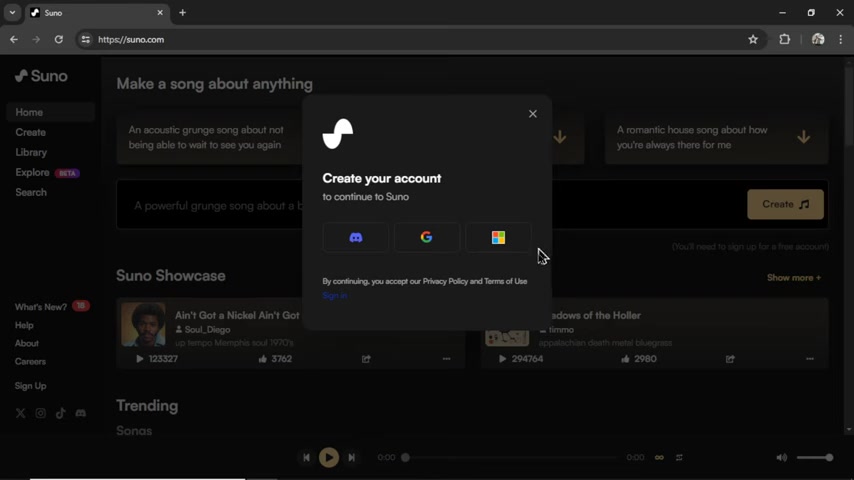Select the Suno browser tab
Screen dimensions: 854x480
(x=98, y=13)
